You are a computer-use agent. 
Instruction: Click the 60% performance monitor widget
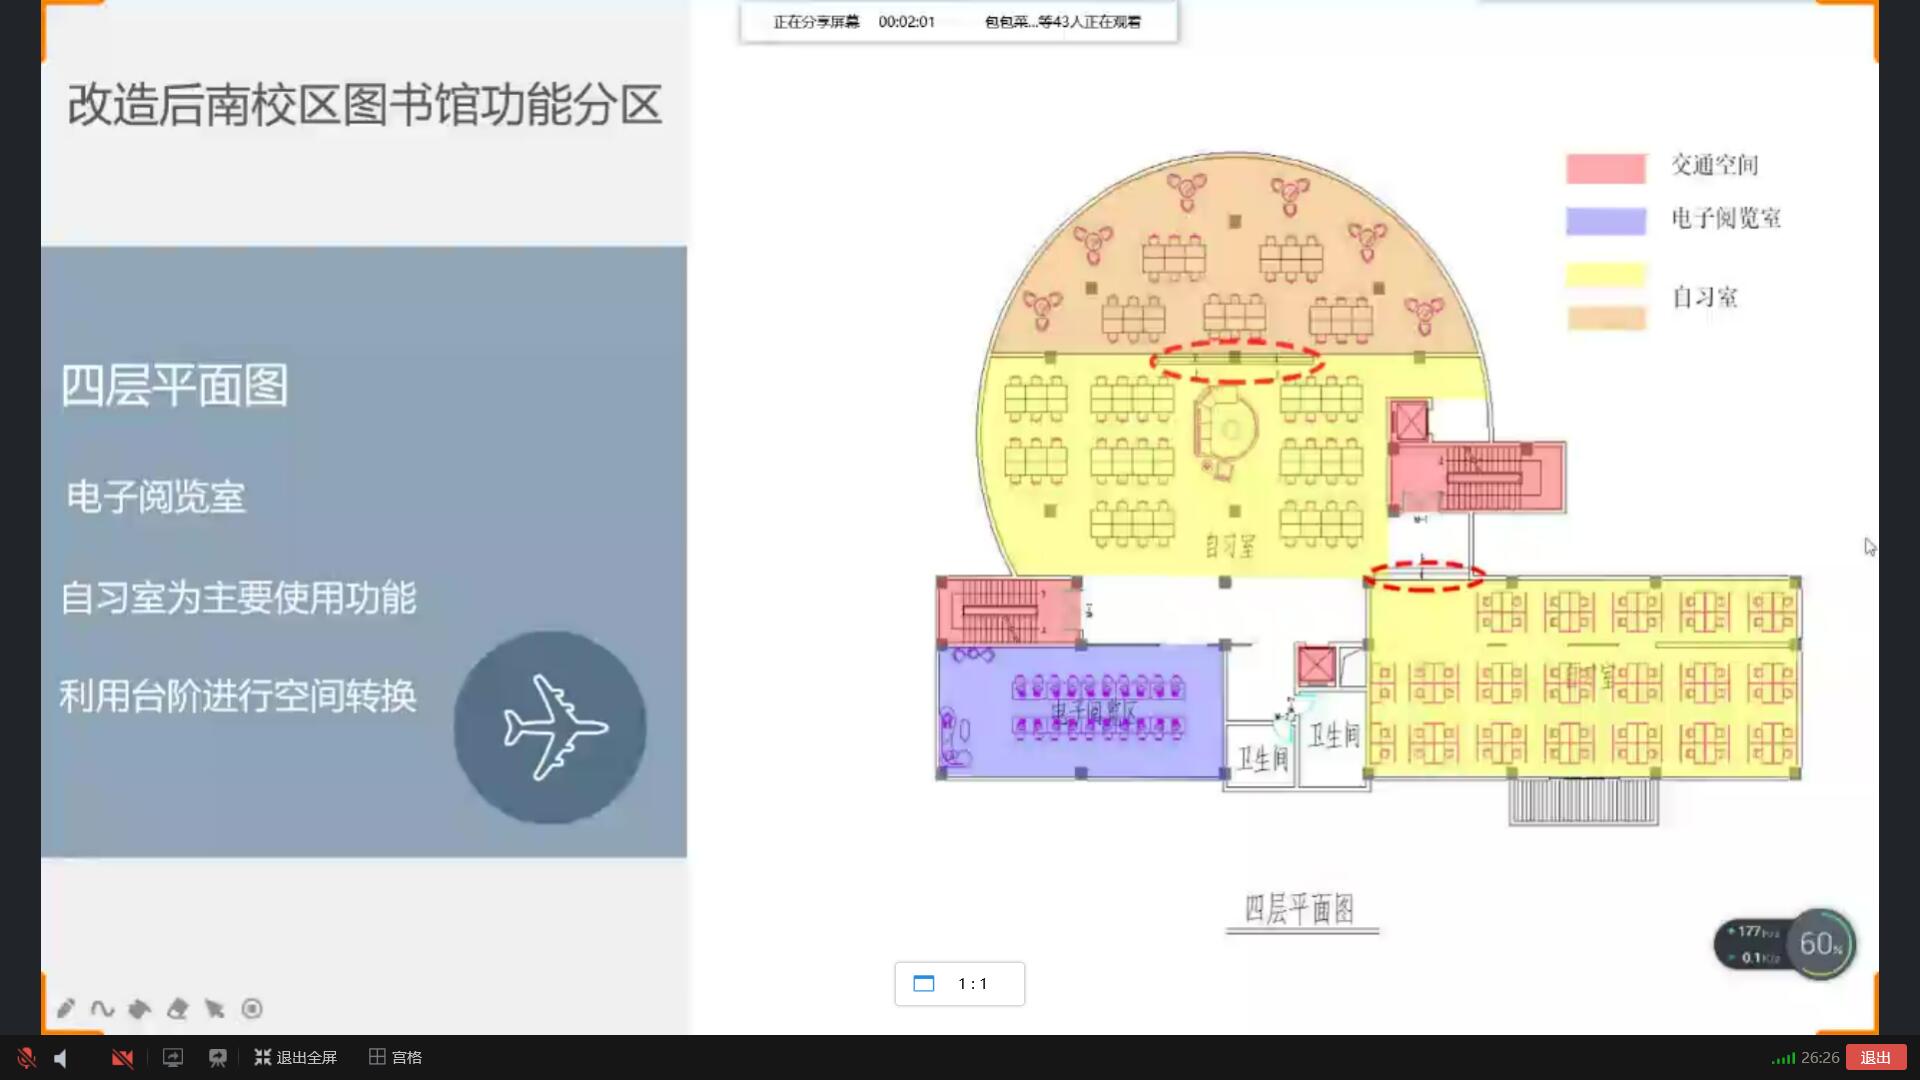point(1820,943)
